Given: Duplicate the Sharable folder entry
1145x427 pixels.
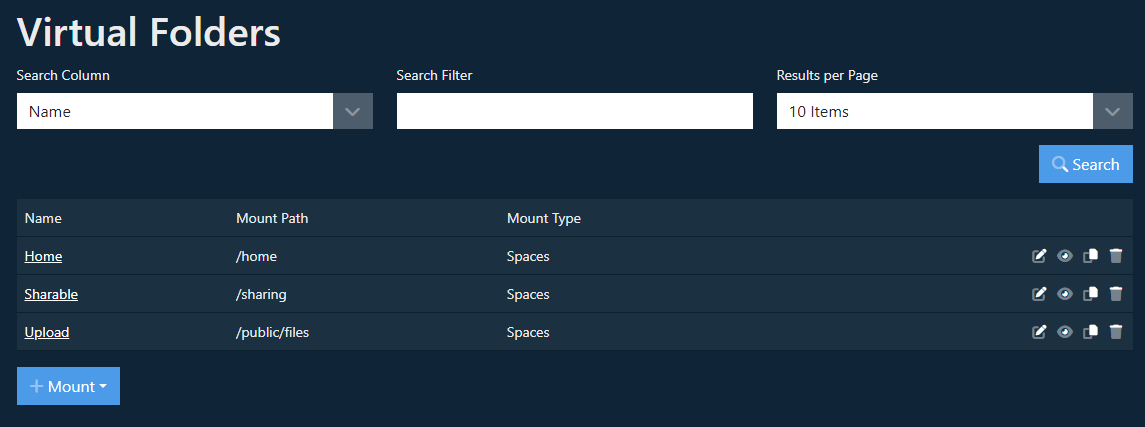Looking at the screenshot, I should point(1090,293).
